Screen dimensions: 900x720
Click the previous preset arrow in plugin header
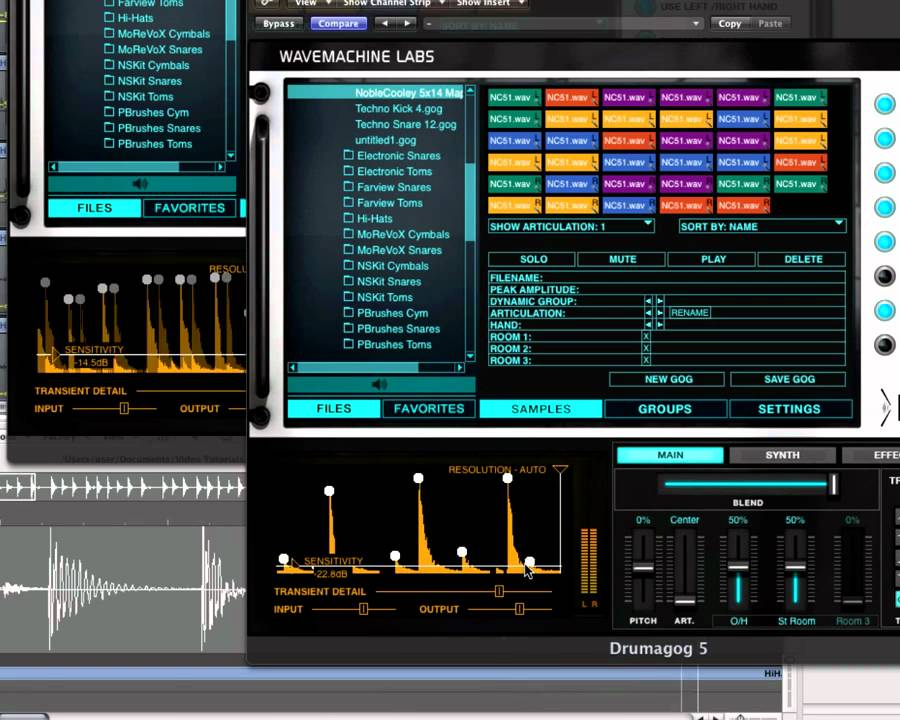[385, 24]
